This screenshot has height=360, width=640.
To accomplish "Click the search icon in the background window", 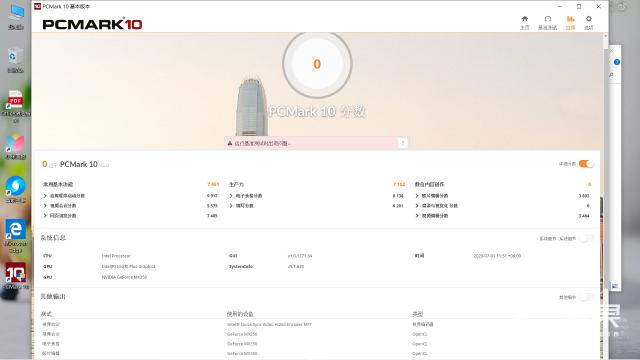I will click(612, 75).
